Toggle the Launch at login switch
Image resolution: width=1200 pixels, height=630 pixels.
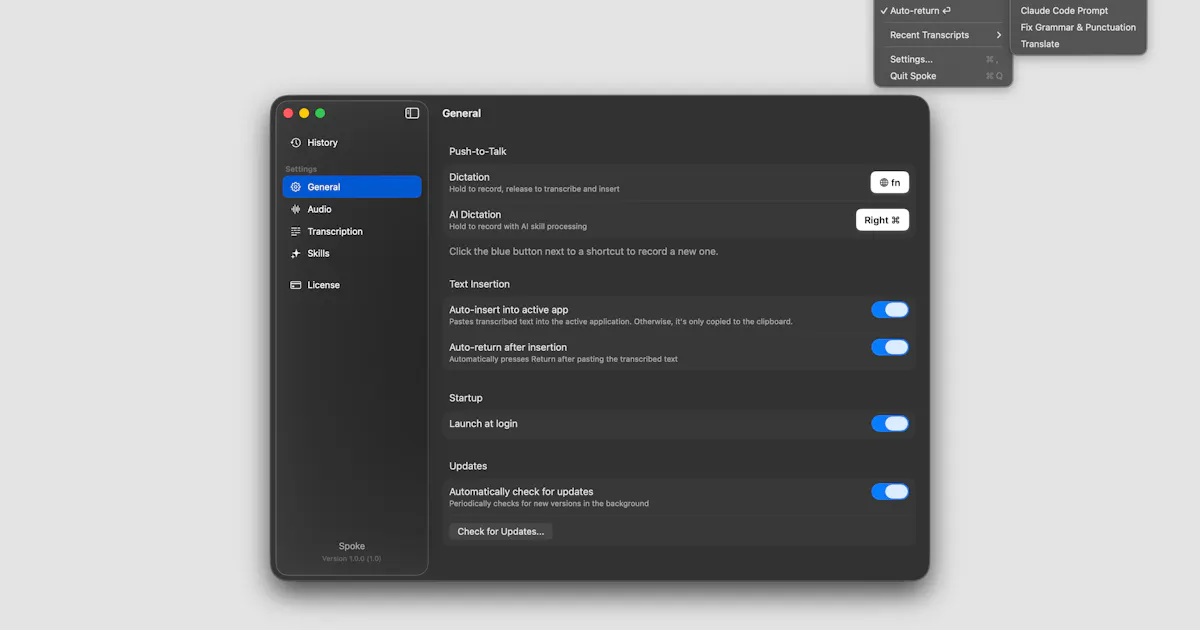coord(890,423)
